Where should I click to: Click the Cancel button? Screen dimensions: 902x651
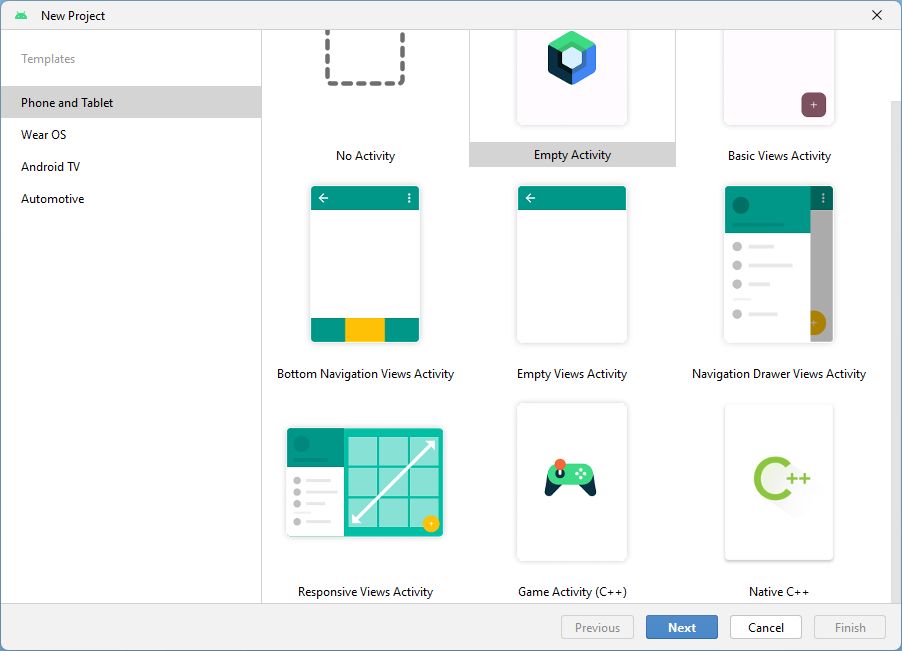click(766, 627)
